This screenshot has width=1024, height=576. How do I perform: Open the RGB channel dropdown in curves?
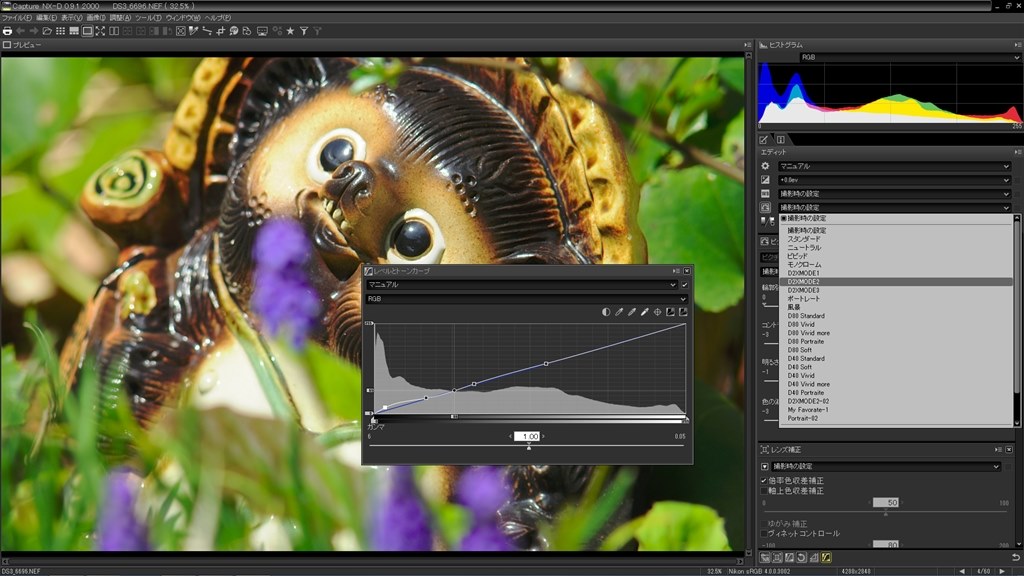[x=526, y=298]
